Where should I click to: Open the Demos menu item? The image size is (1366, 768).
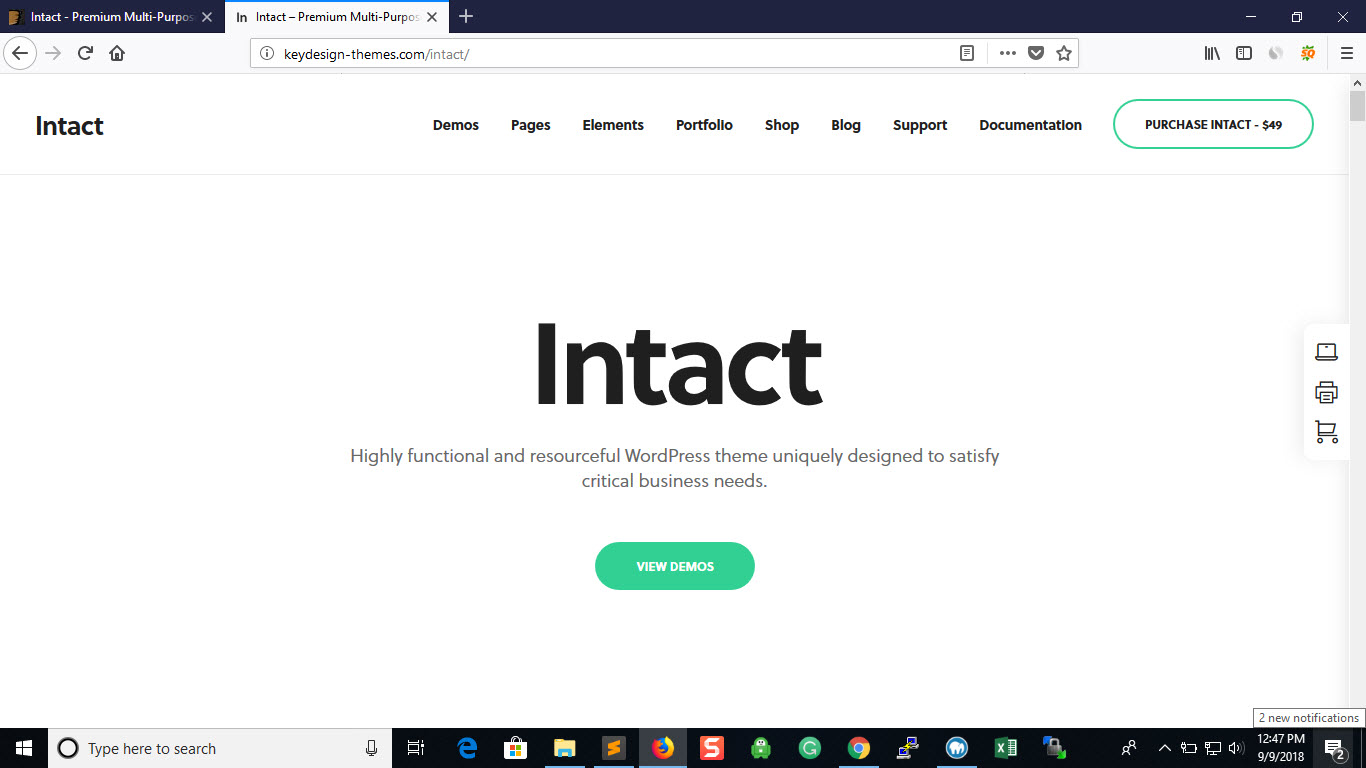pyautogui.click(x=455, y=125)
